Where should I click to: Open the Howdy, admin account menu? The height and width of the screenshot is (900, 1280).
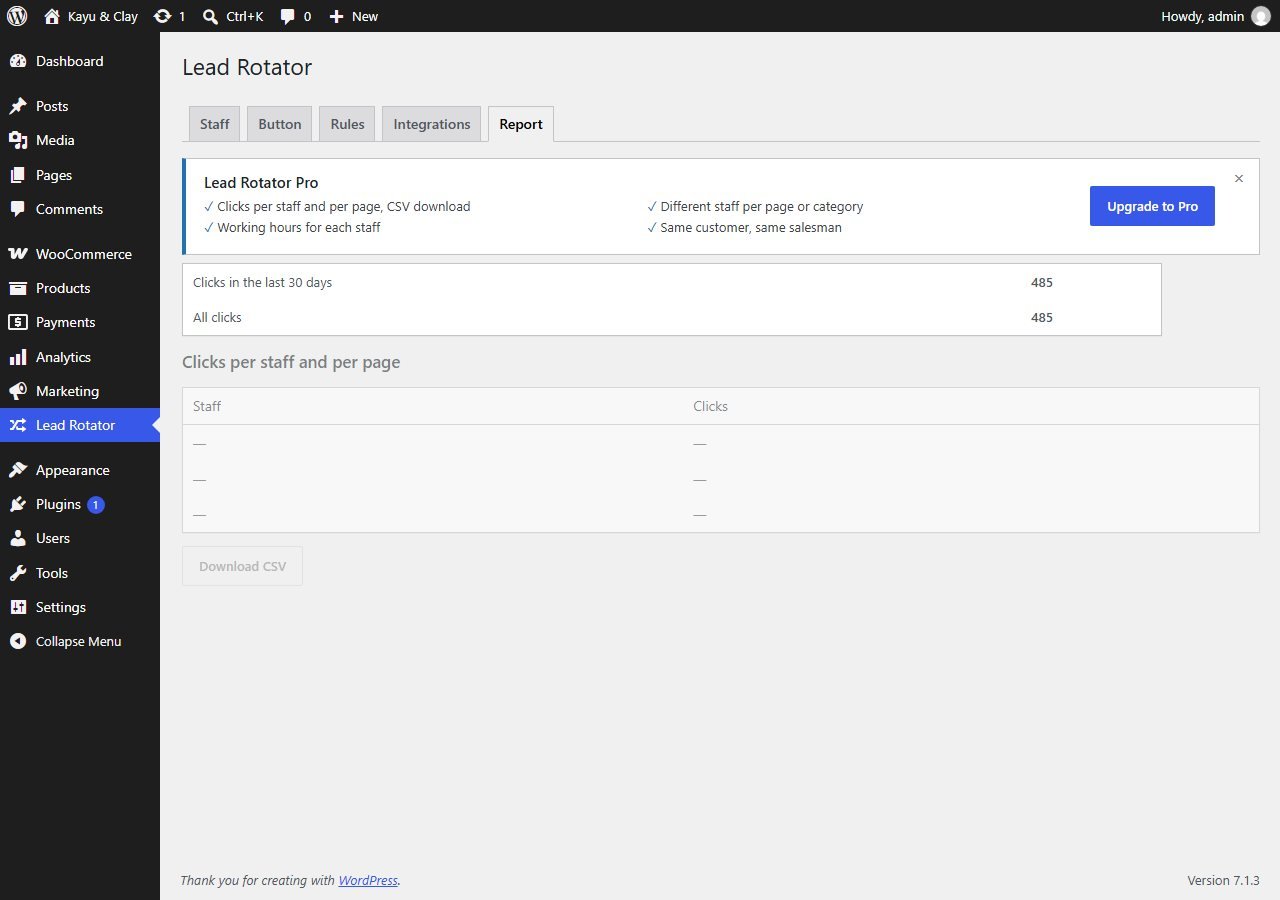[x=1215, y=16]
